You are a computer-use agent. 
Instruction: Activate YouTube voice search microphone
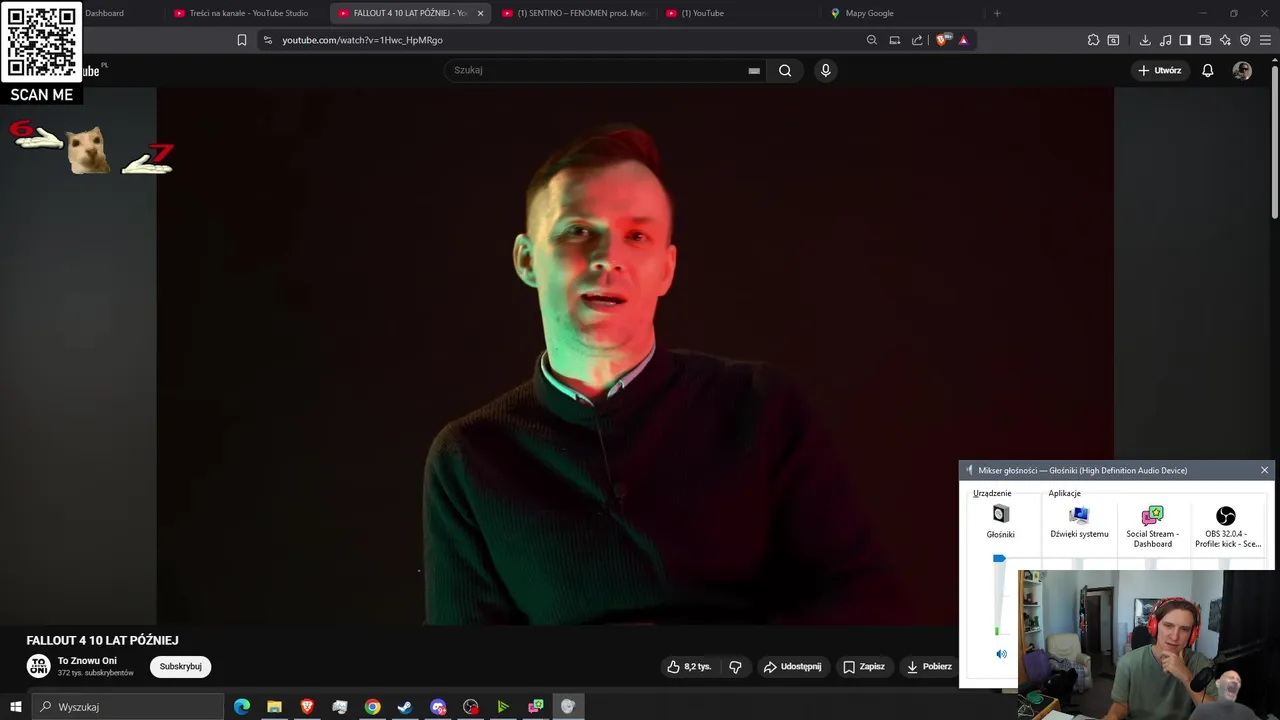[x=825, y=70]
